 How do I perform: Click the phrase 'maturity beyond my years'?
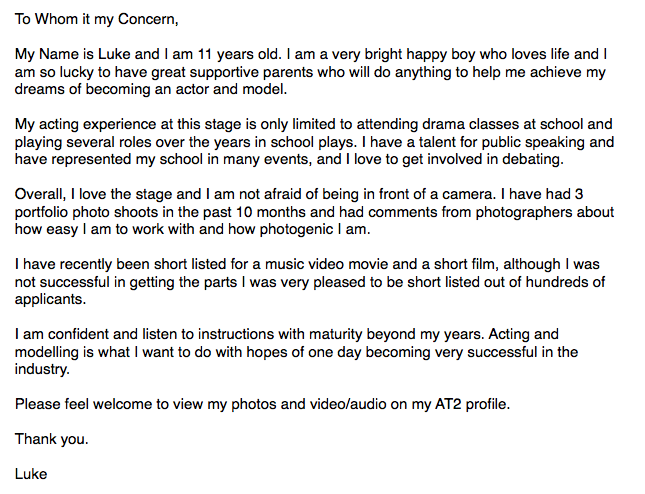395,334
